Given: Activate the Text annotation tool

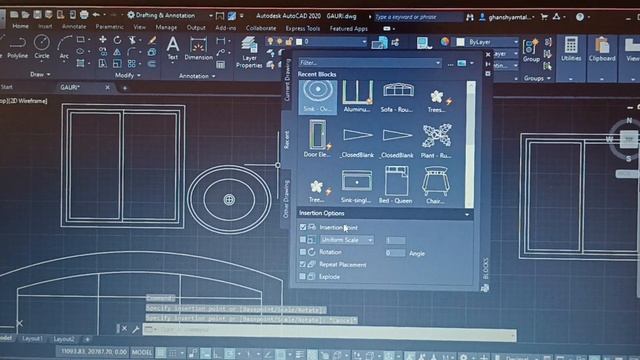Looking at the screenshot, I should point(173,48).
